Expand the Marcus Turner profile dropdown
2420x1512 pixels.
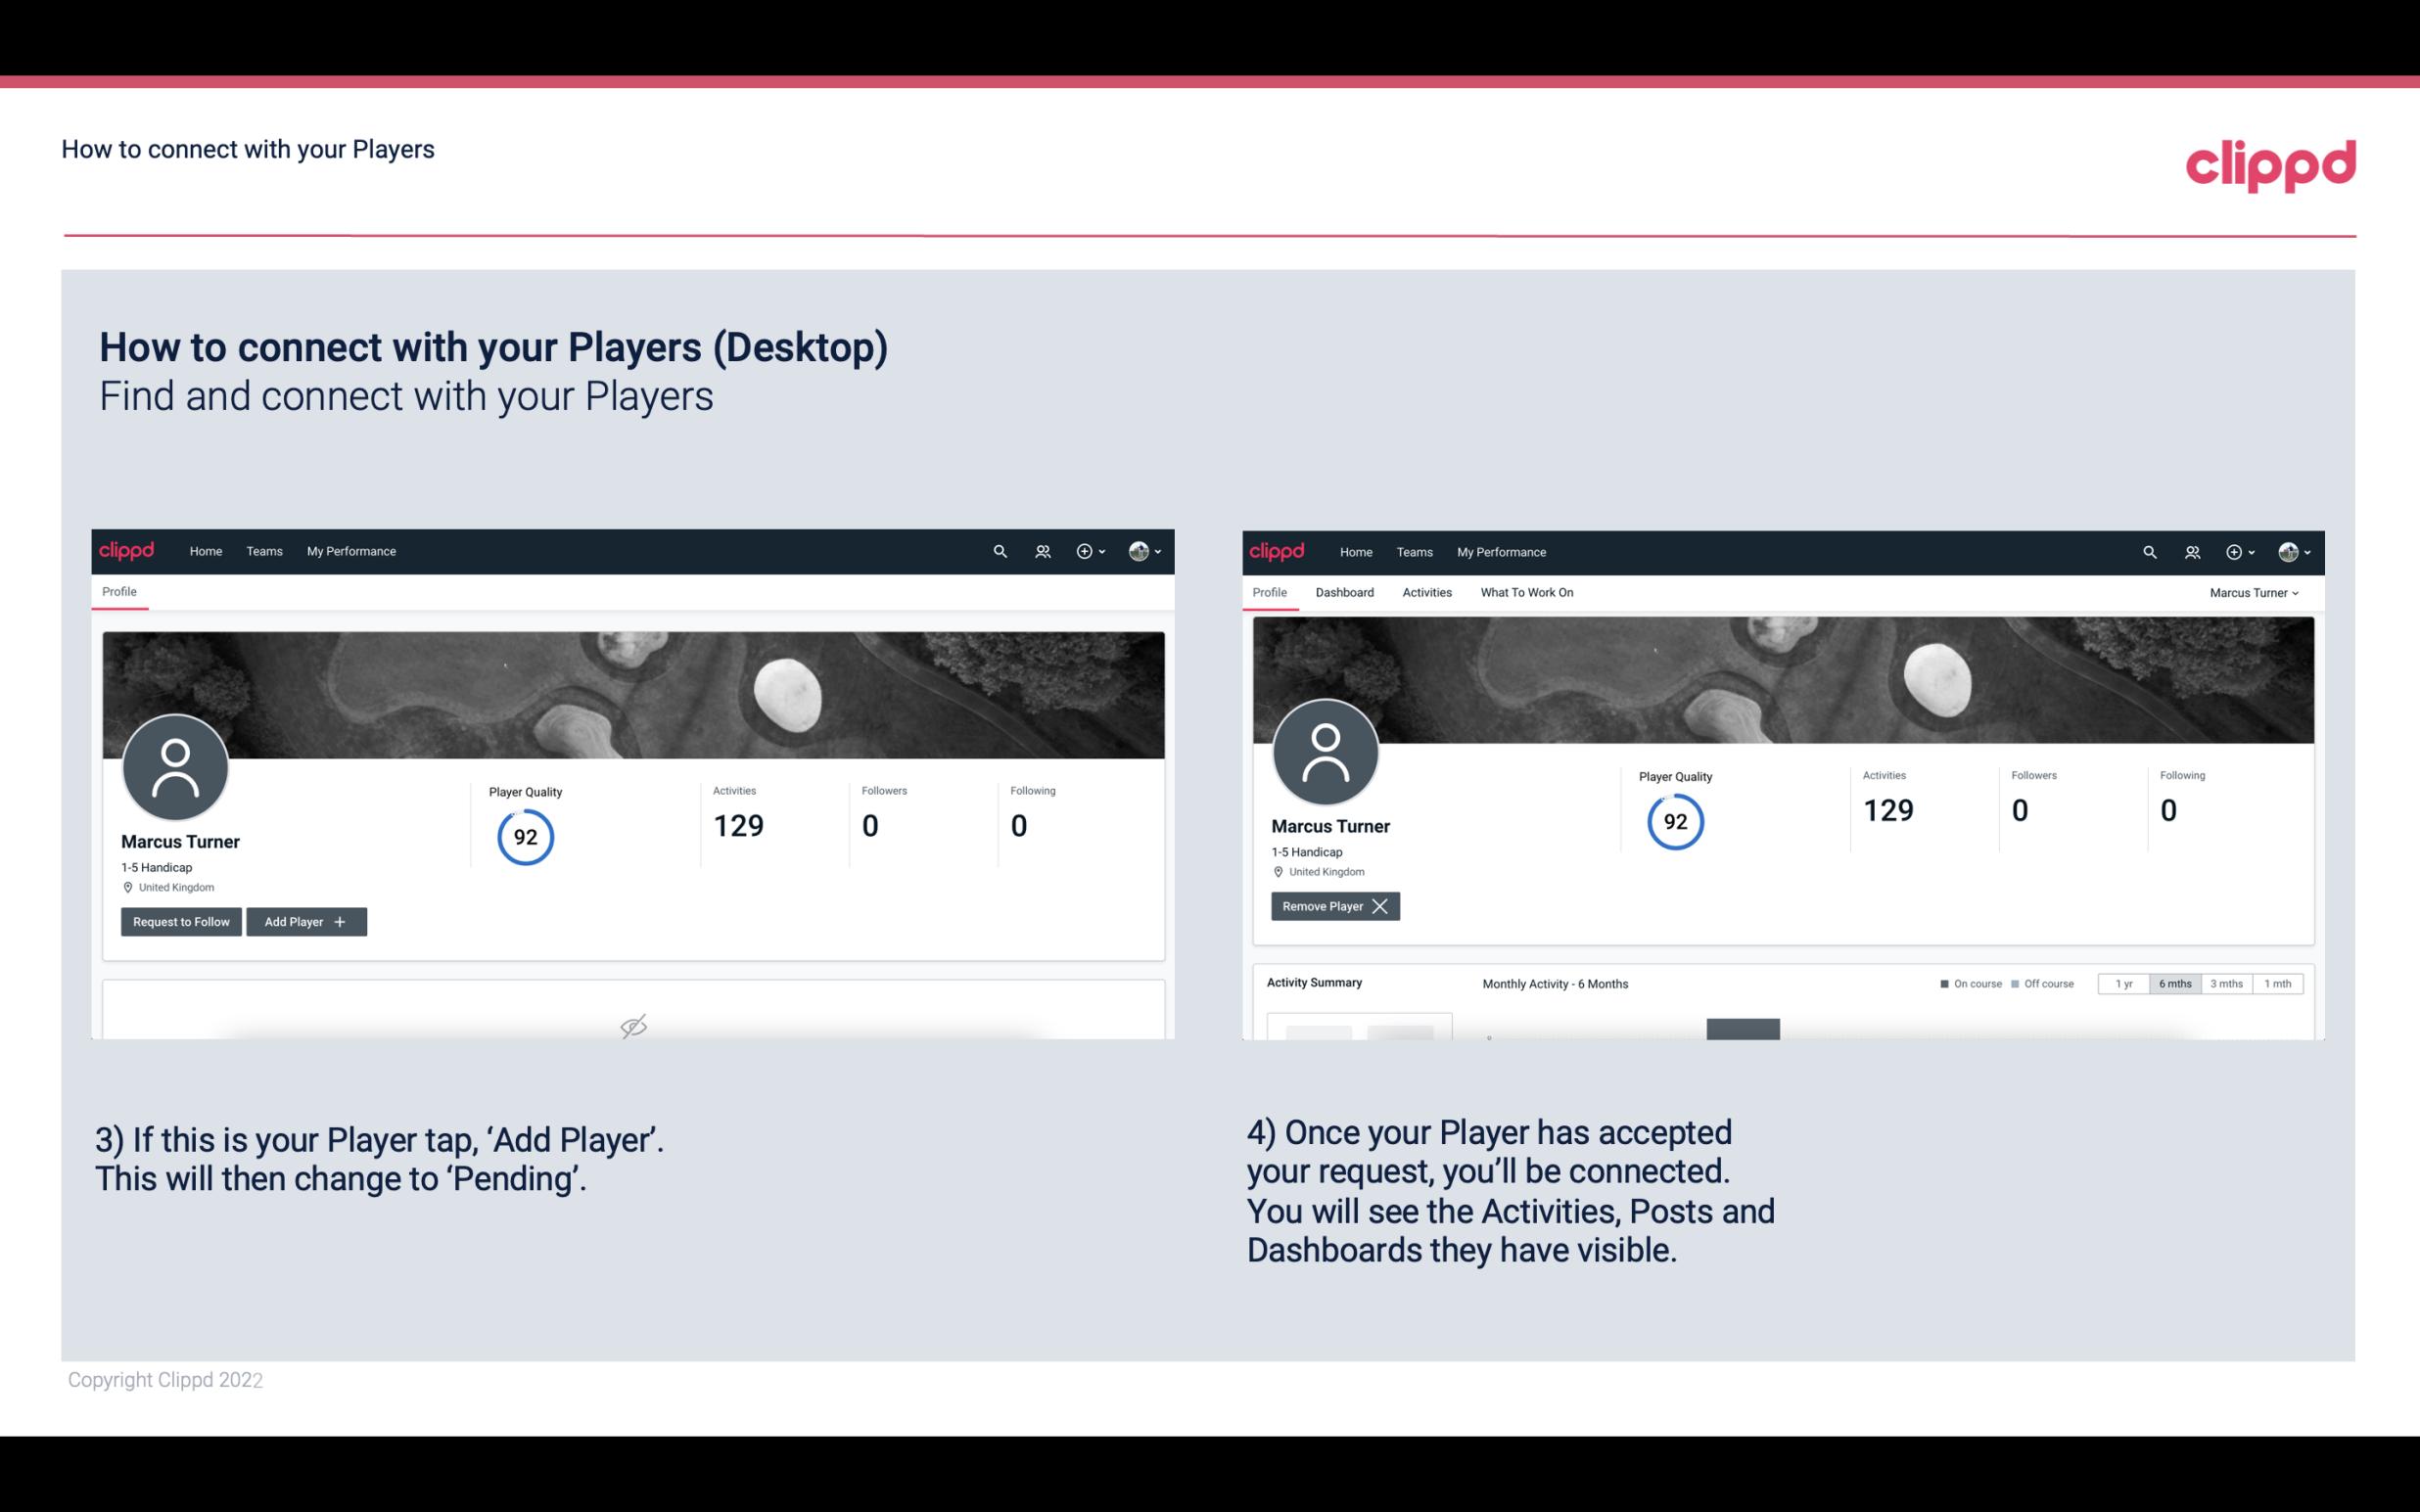tap(2257, 592)
